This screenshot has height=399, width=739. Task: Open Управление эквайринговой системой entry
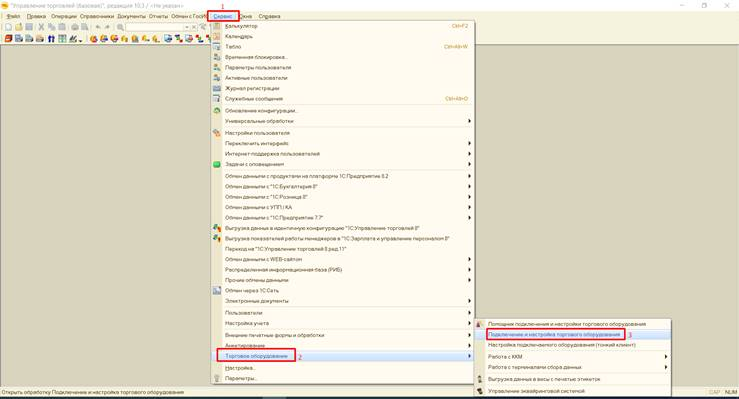point(573,391)
